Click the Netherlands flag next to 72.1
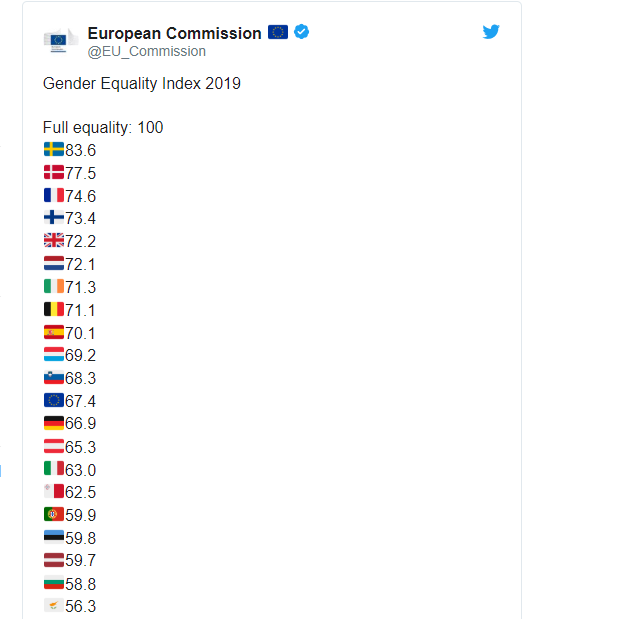The image size is (628, 619). (54, 263)
